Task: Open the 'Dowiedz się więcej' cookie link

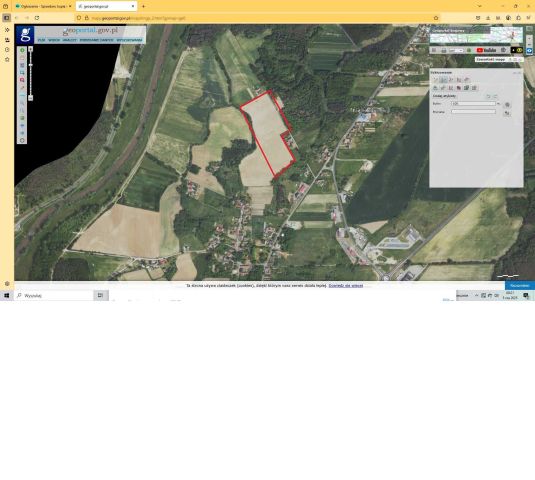Action: coord(346,286)
